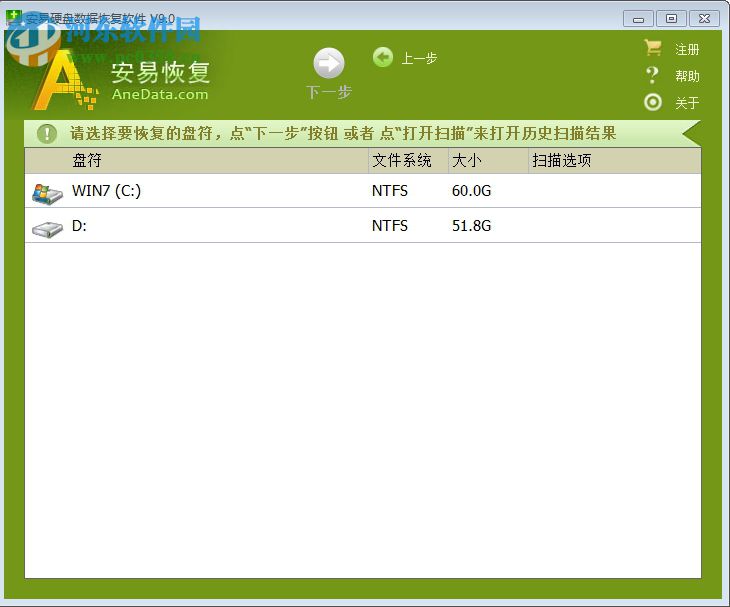This screenshot has height=607, width=730.
Task: Minimize the 安易硬盘数据恢复软件 window
Action: [x=639, y=19]
